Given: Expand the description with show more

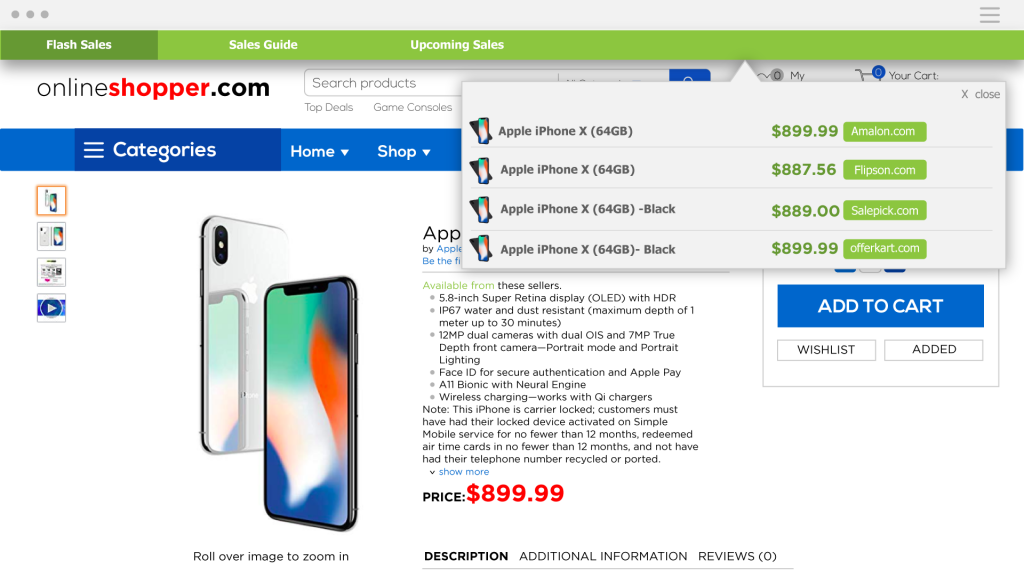Looking at the screenshot, I should (463, 471).
